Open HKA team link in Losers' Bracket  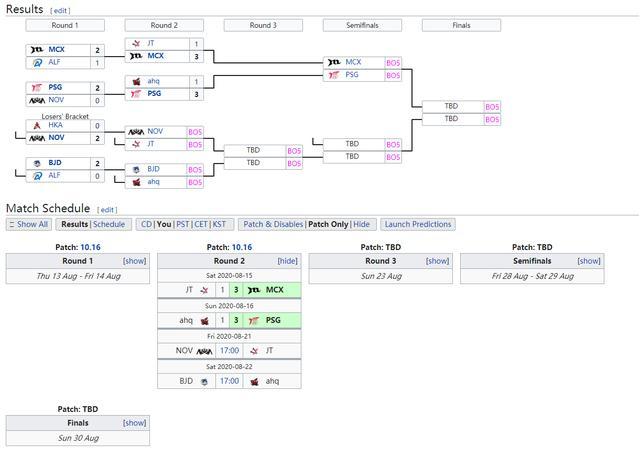click(x=56, y=125)
